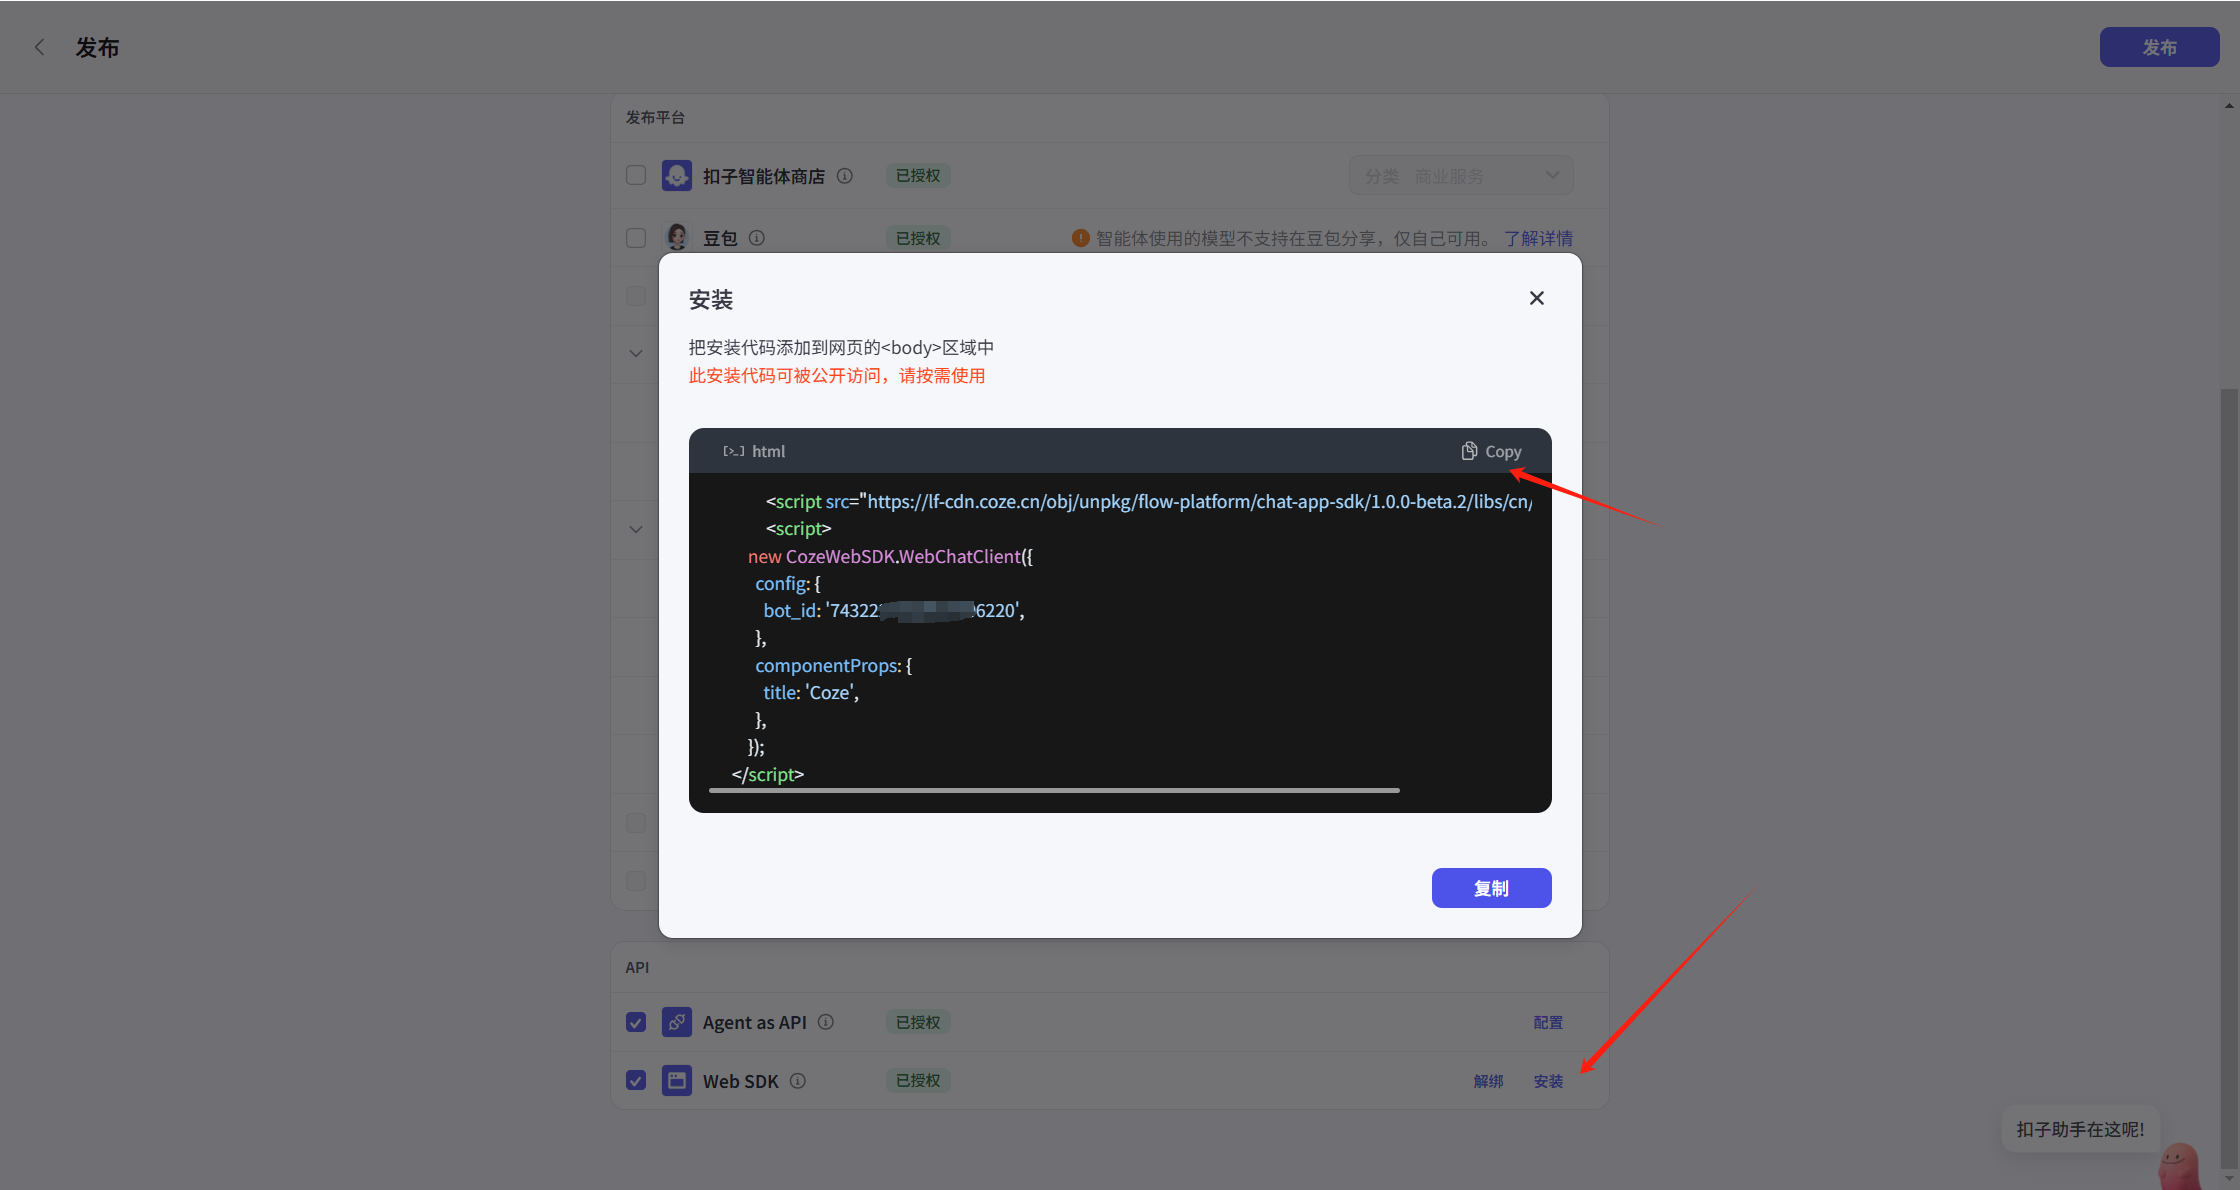The image size is (2240, 1190).
Task: Check the 豆包 checkbox
Action: (636, 238)
